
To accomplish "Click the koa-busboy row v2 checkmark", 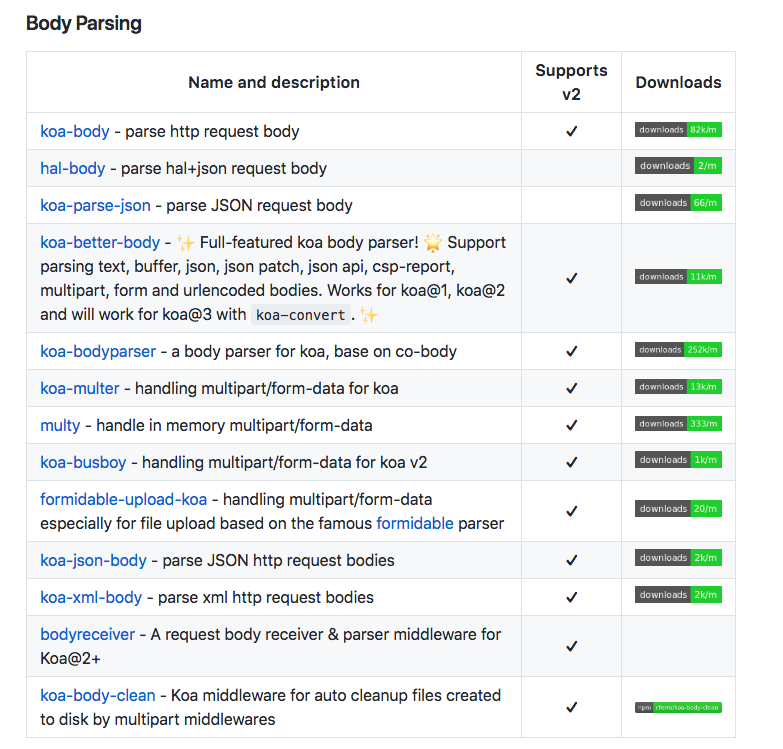I will pyautogui.click(x=571, y=462).
